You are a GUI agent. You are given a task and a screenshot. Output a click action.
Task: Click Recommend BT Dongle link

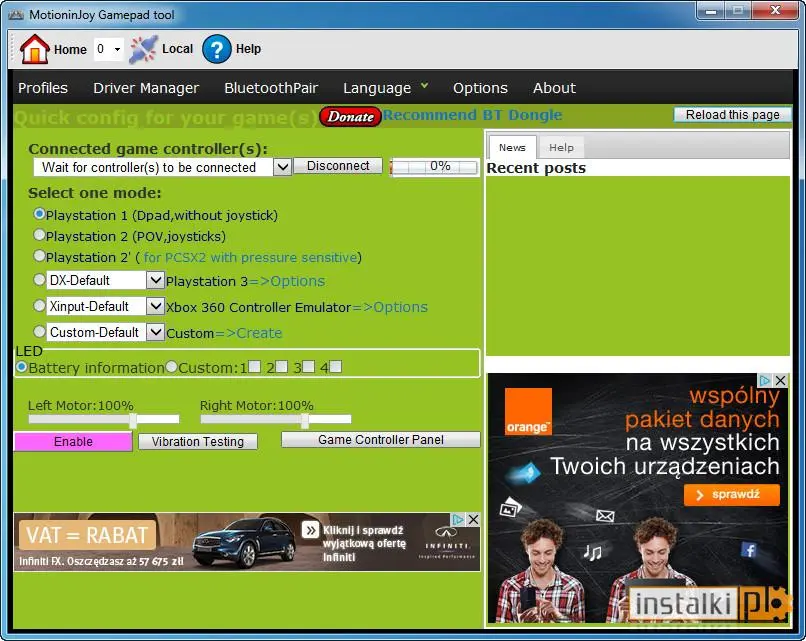point(472,115)
